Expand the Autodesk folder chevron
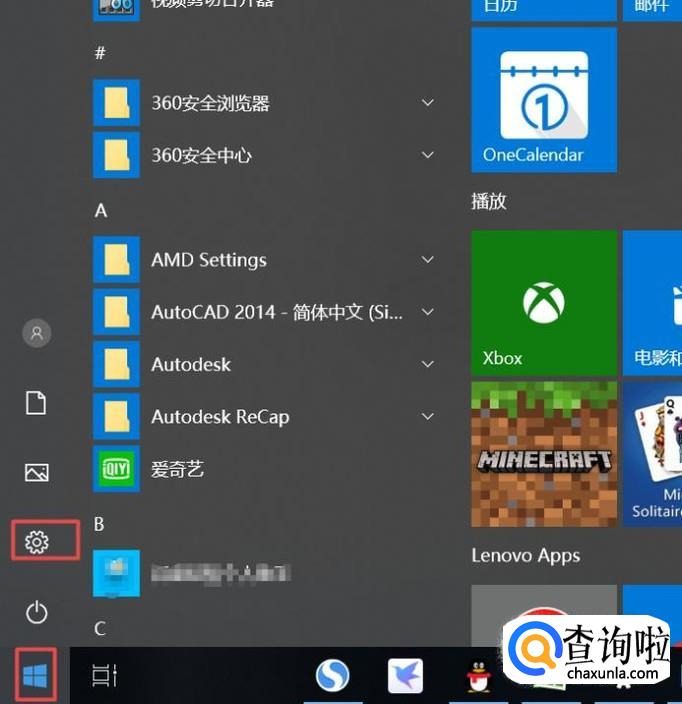The image size is (682, 704). pos(428,364)
